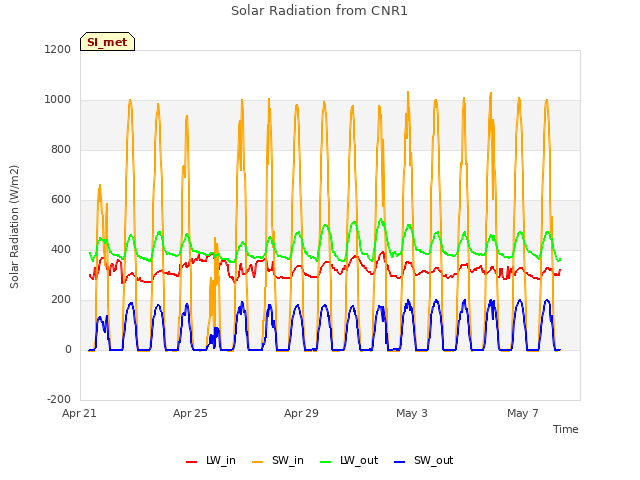
Task: Toggle the LW_in legend entry
Action: pos(211,460)
